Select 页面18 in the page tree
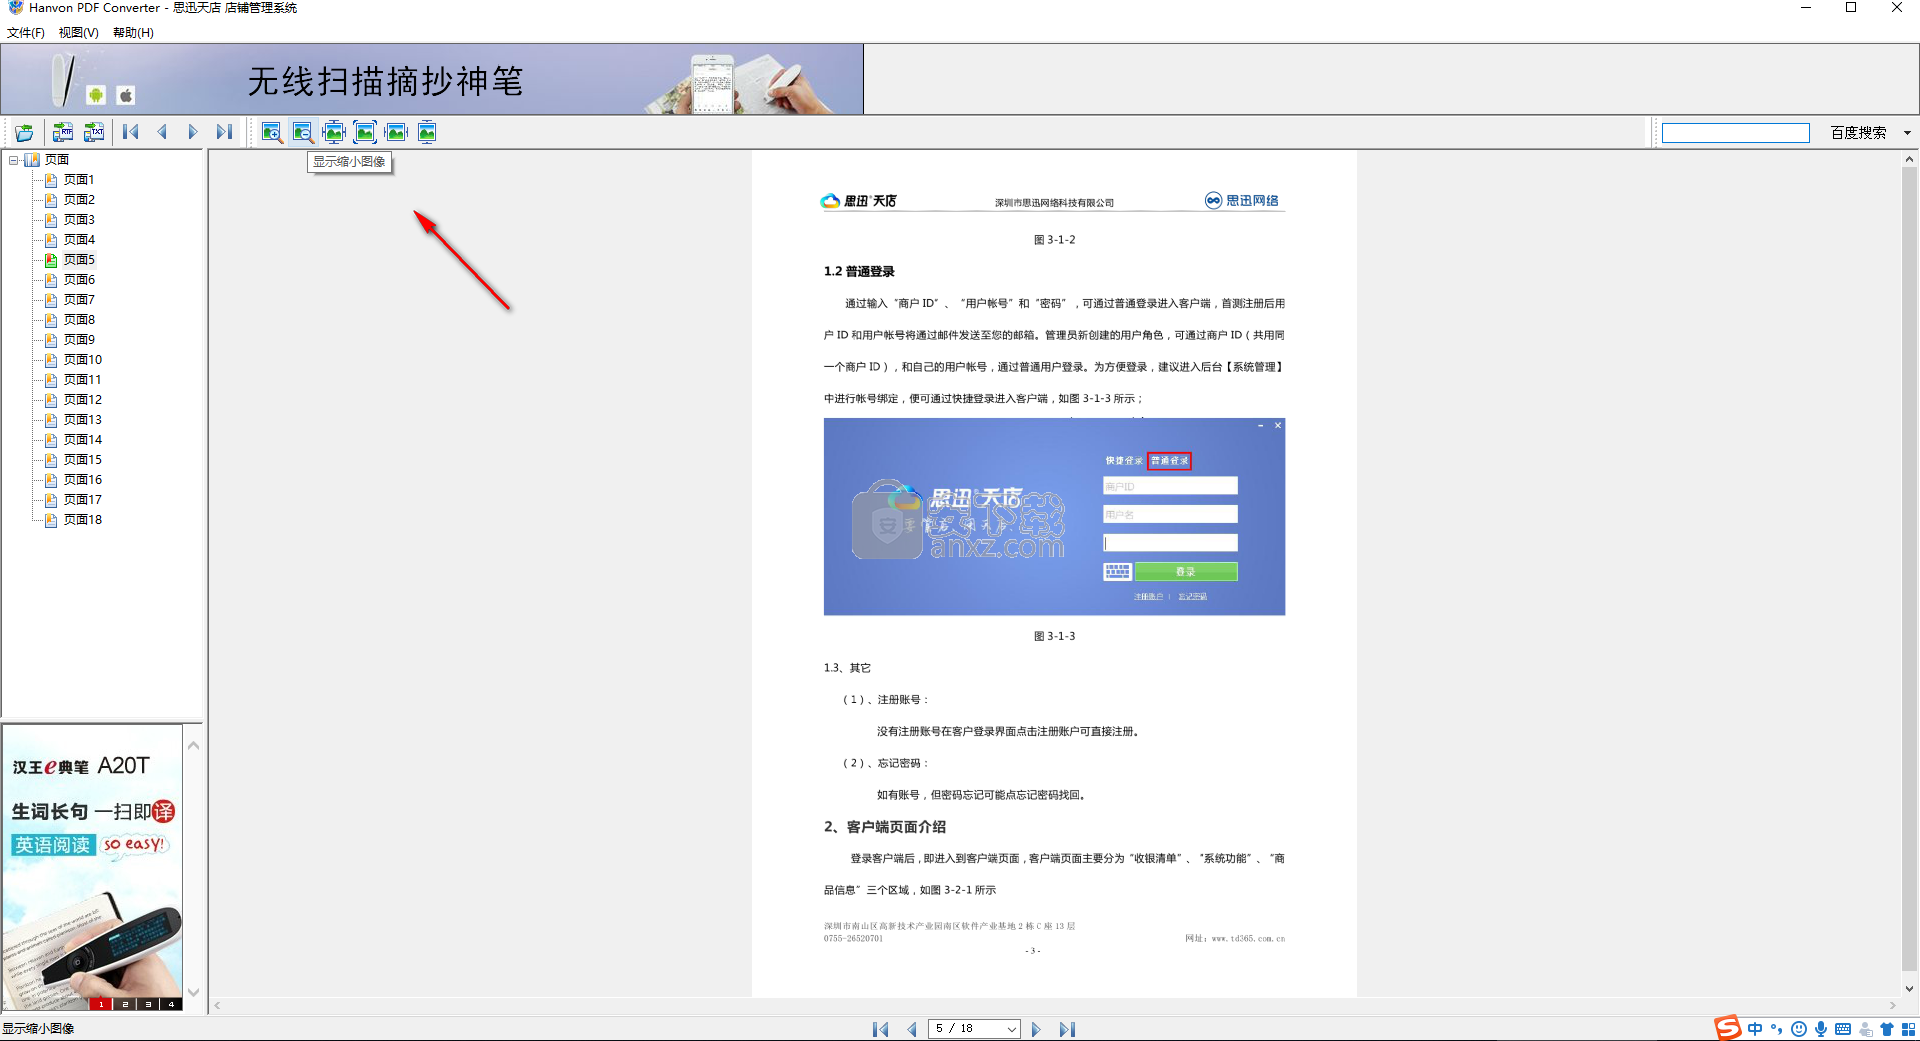Viewport: 1920px width, 1041px height. [x=83, y=520]
